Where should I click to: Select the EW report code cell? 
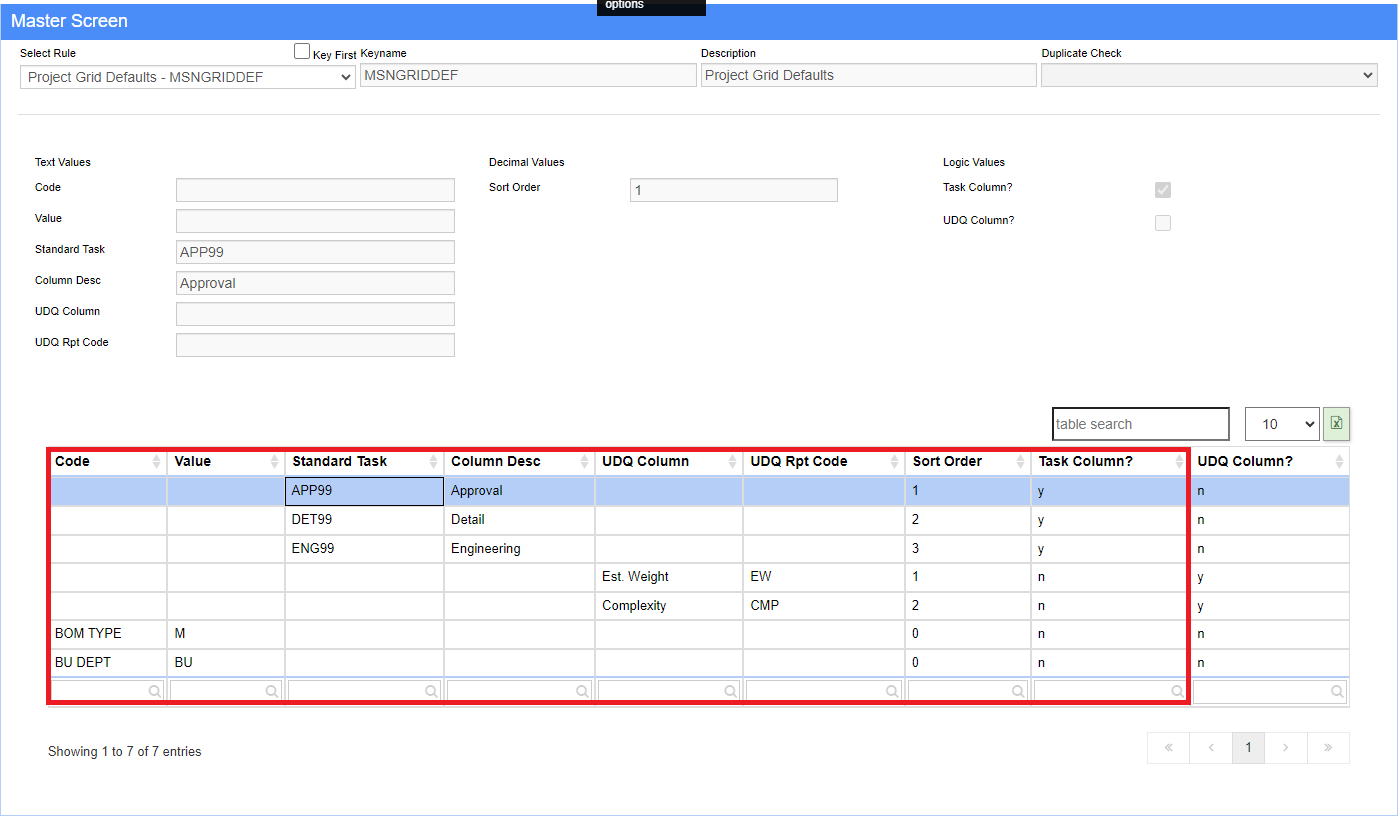tap(824, 577)
